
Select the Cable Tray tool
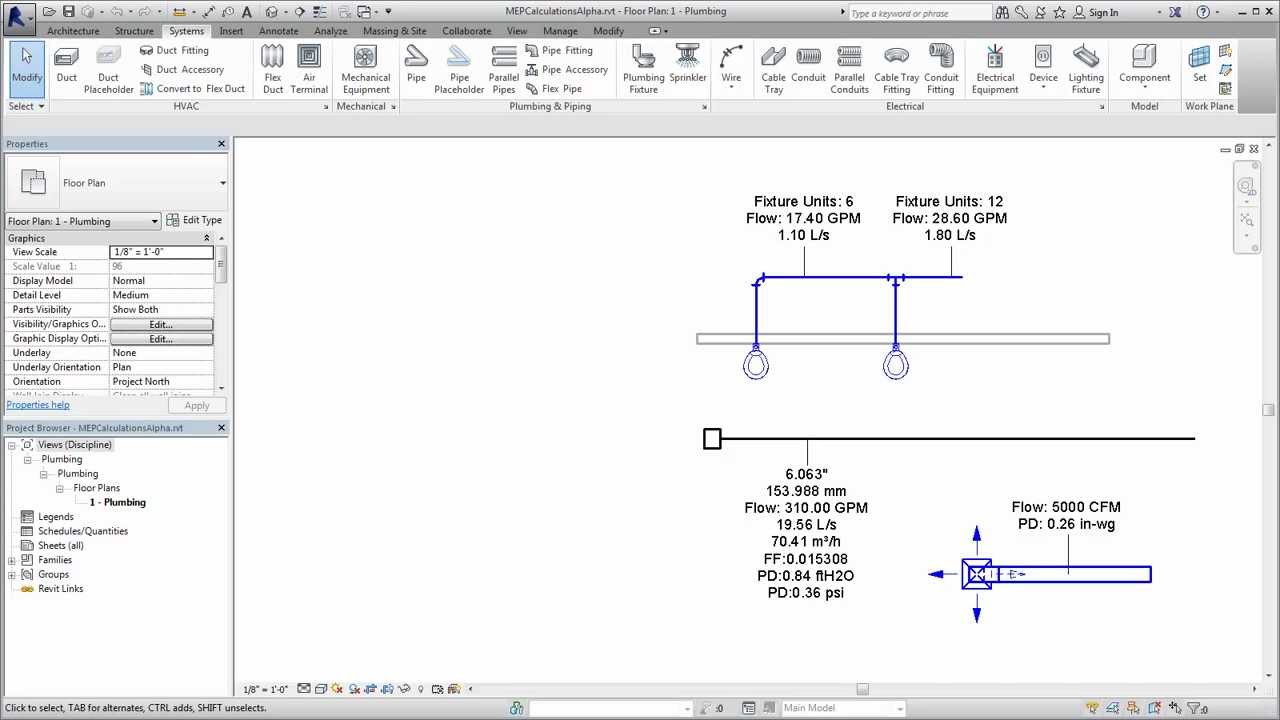(x=773, y=66)
